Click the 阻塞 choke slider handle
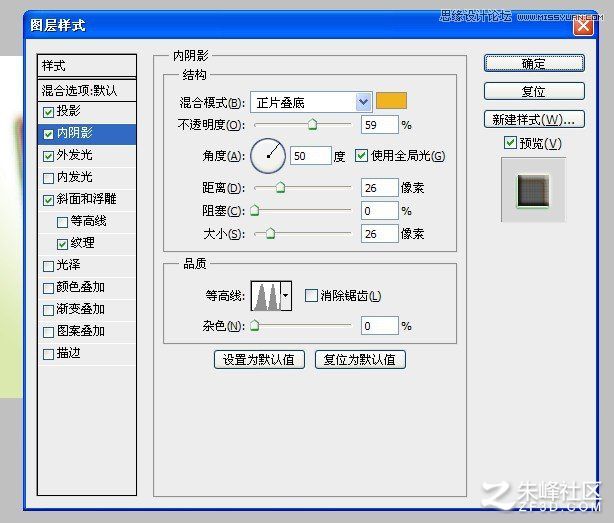The height and width of the screenshot is (523, 614). pyautogui.click(x=255, y=210)
